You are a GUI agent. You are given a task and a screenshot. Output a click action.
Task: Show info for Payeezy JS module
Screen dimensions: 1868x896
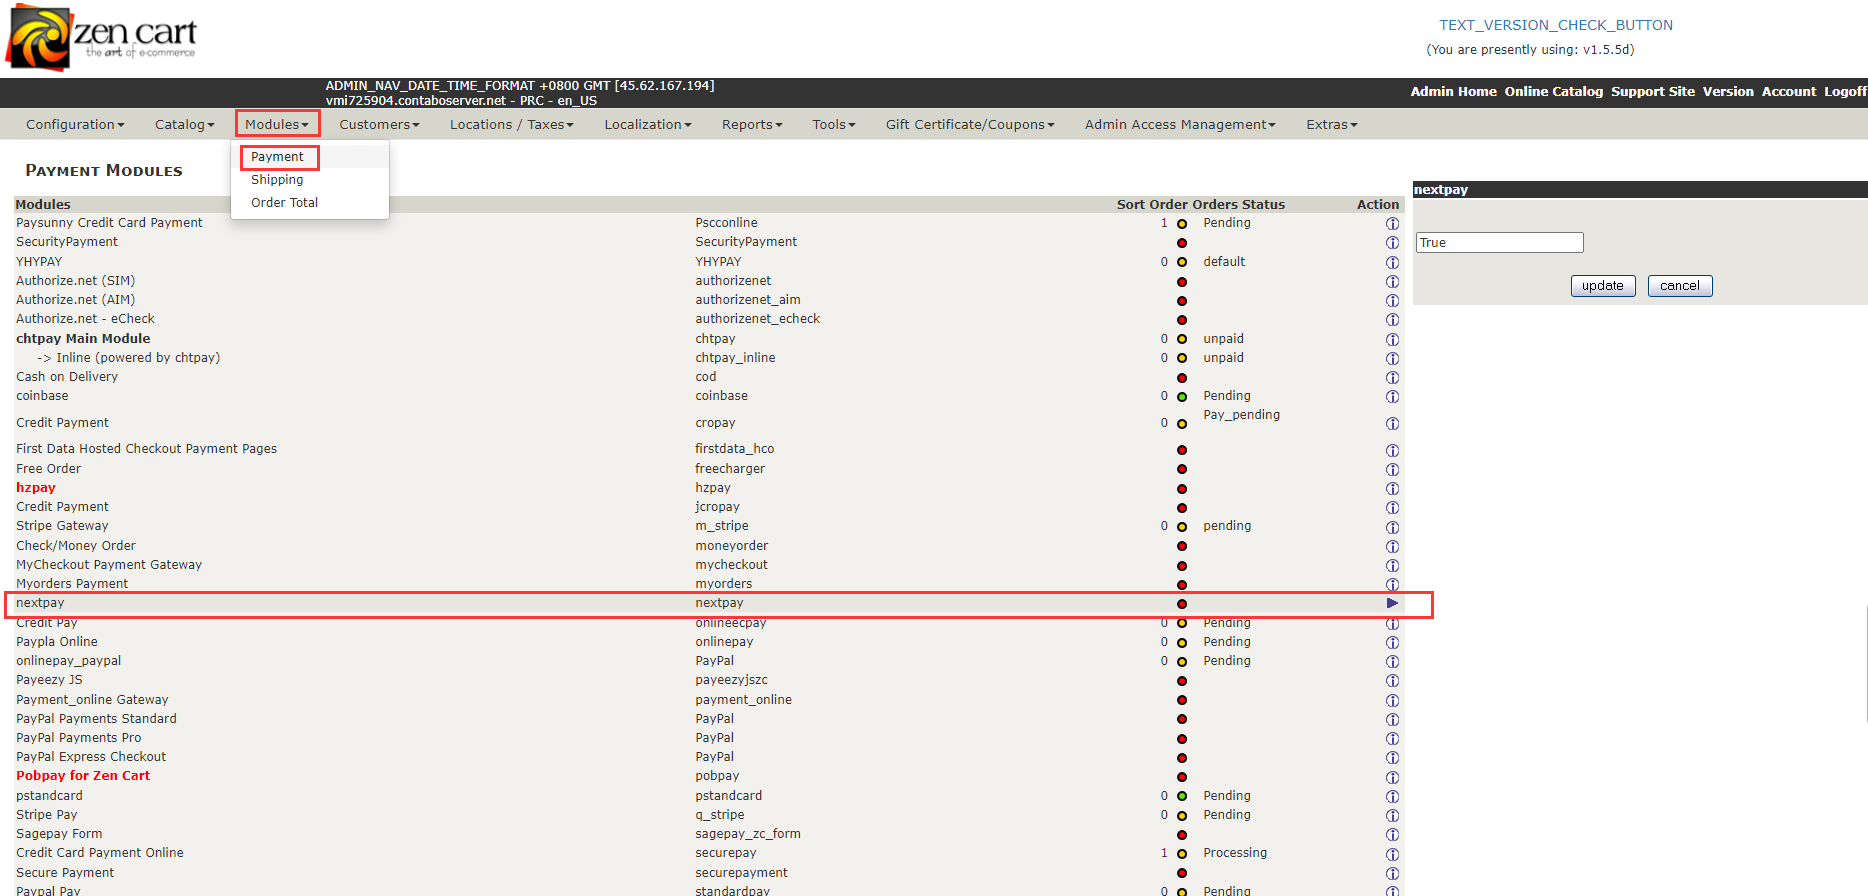1392,681
